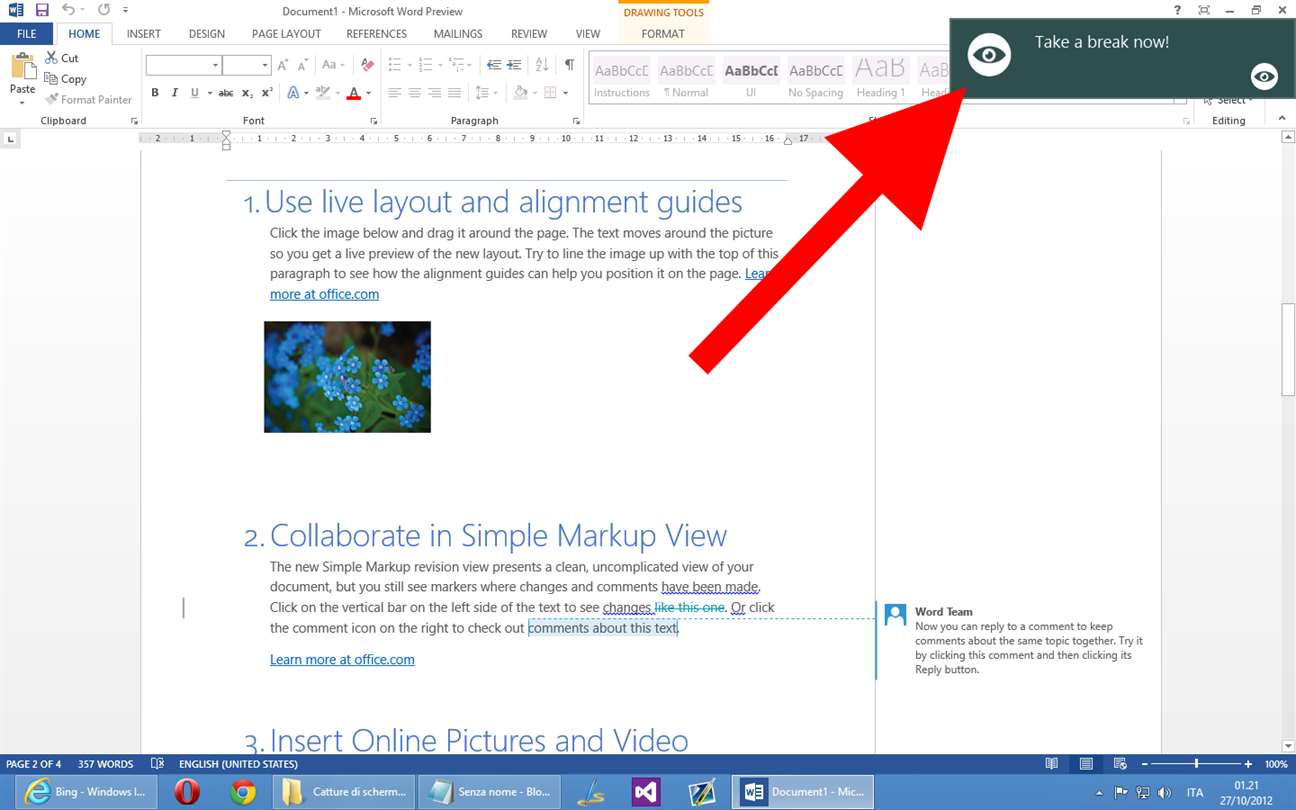Viewport: 1296px width, 810px height.
Task: Copy the selection to clipboard
Action: point(65,79)
